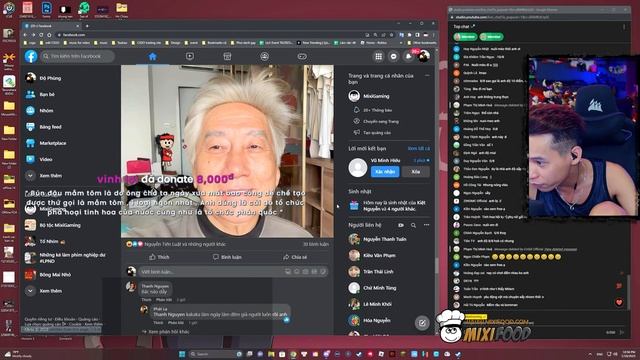
Task: Open the Facebook logo home link
Action: [x=31, y=56]
